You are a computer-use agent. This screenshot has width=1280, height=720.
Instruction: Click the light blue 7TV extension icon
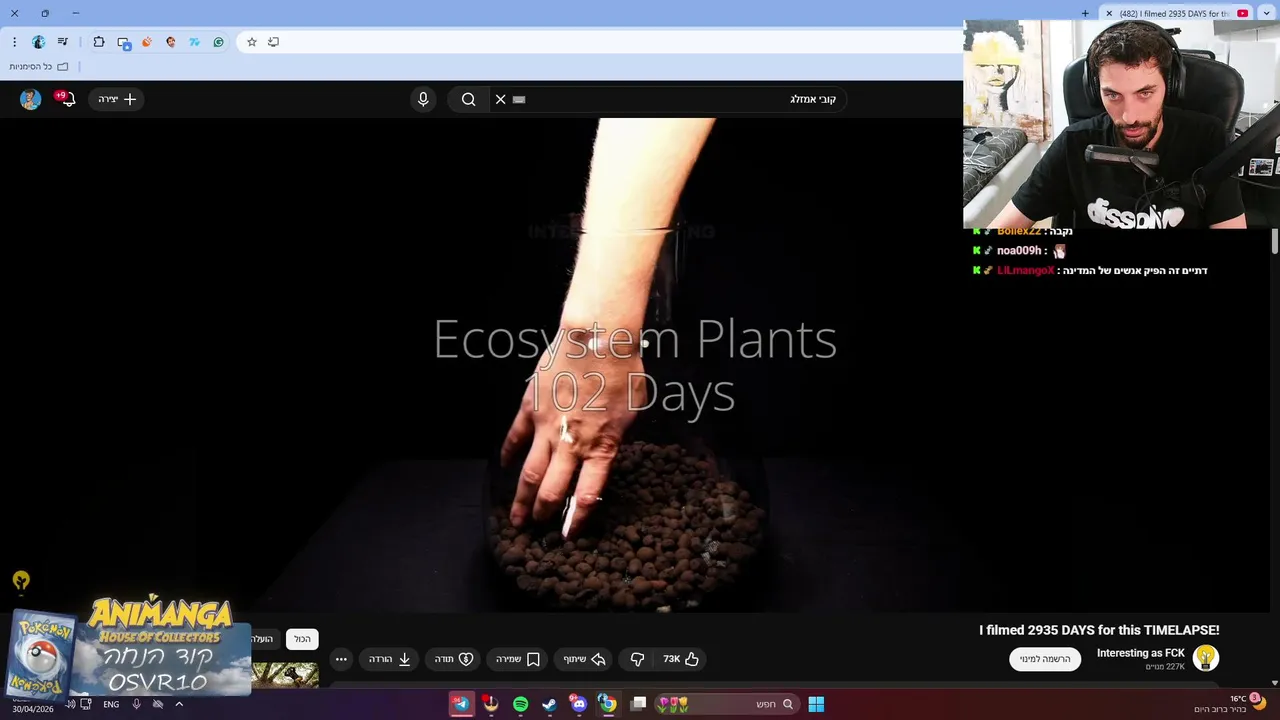pos(194,42)
